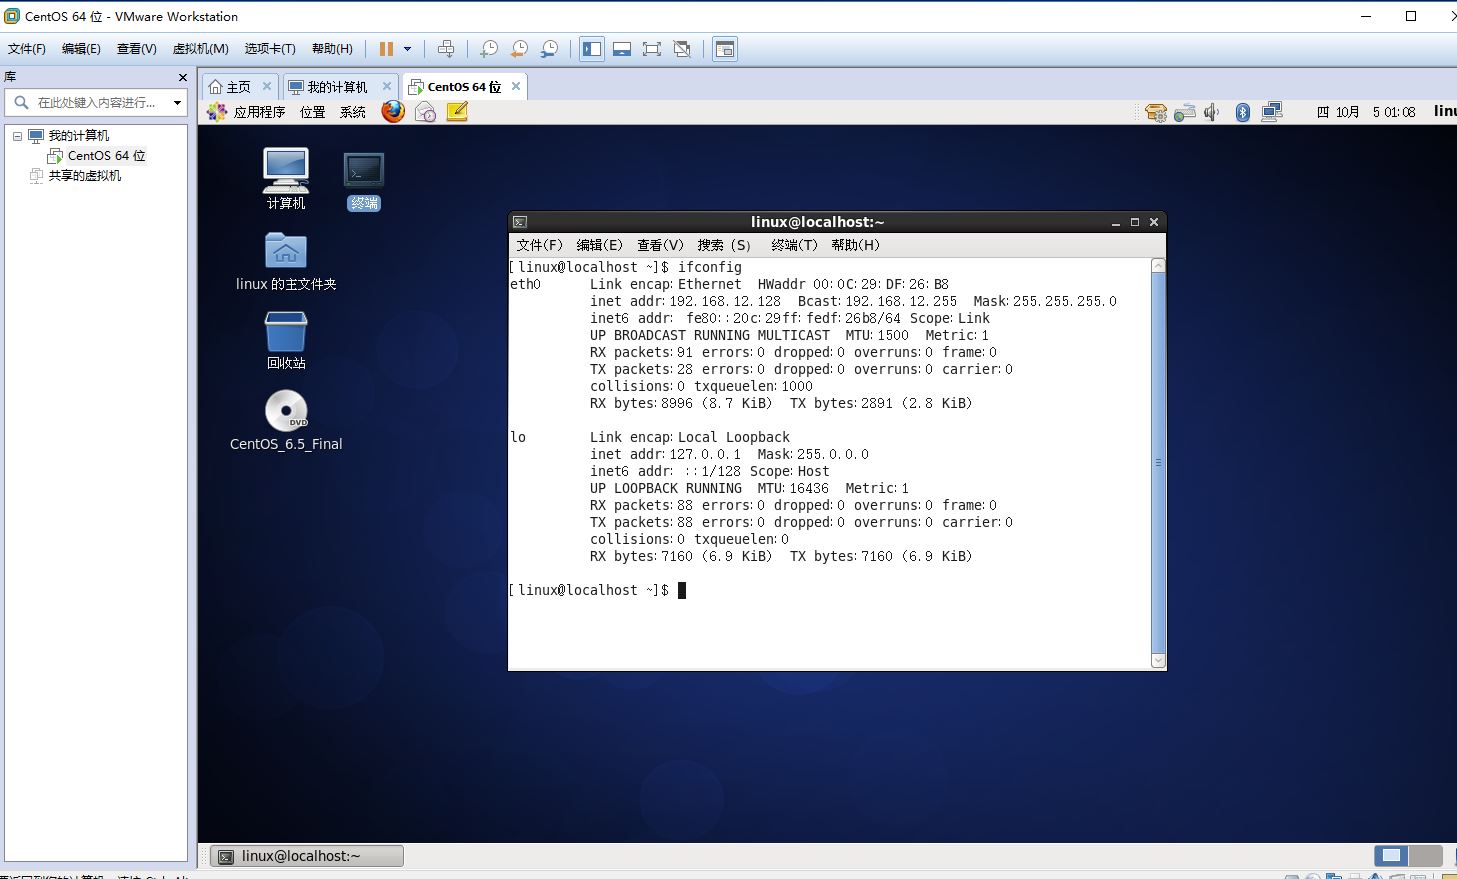Open VMware 选项卡(T) menu
This screenshot has height=879, width=1457.
click(270, 49)
